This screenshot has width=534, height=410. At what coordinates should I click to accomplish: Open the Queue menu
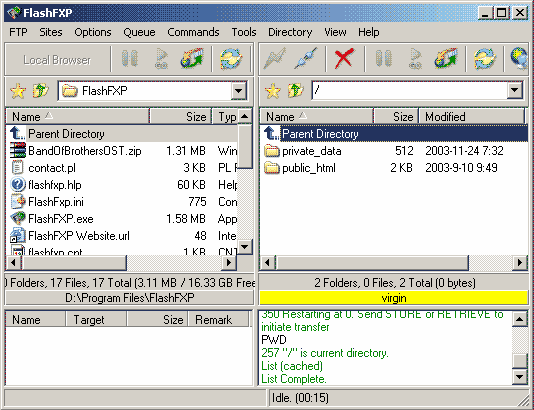pos(139,32)
